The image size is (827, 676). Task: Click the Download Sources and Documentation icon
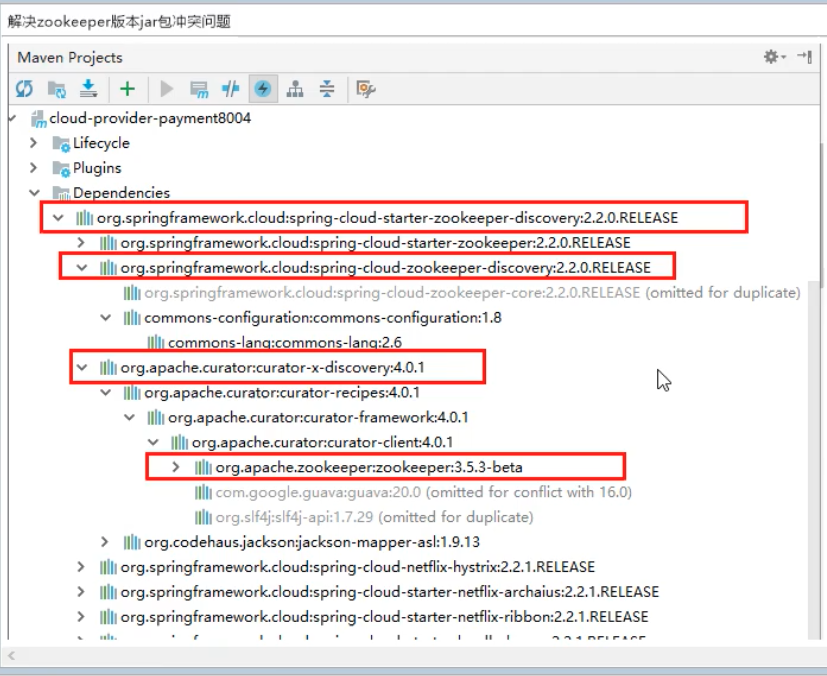click(88, 89)
